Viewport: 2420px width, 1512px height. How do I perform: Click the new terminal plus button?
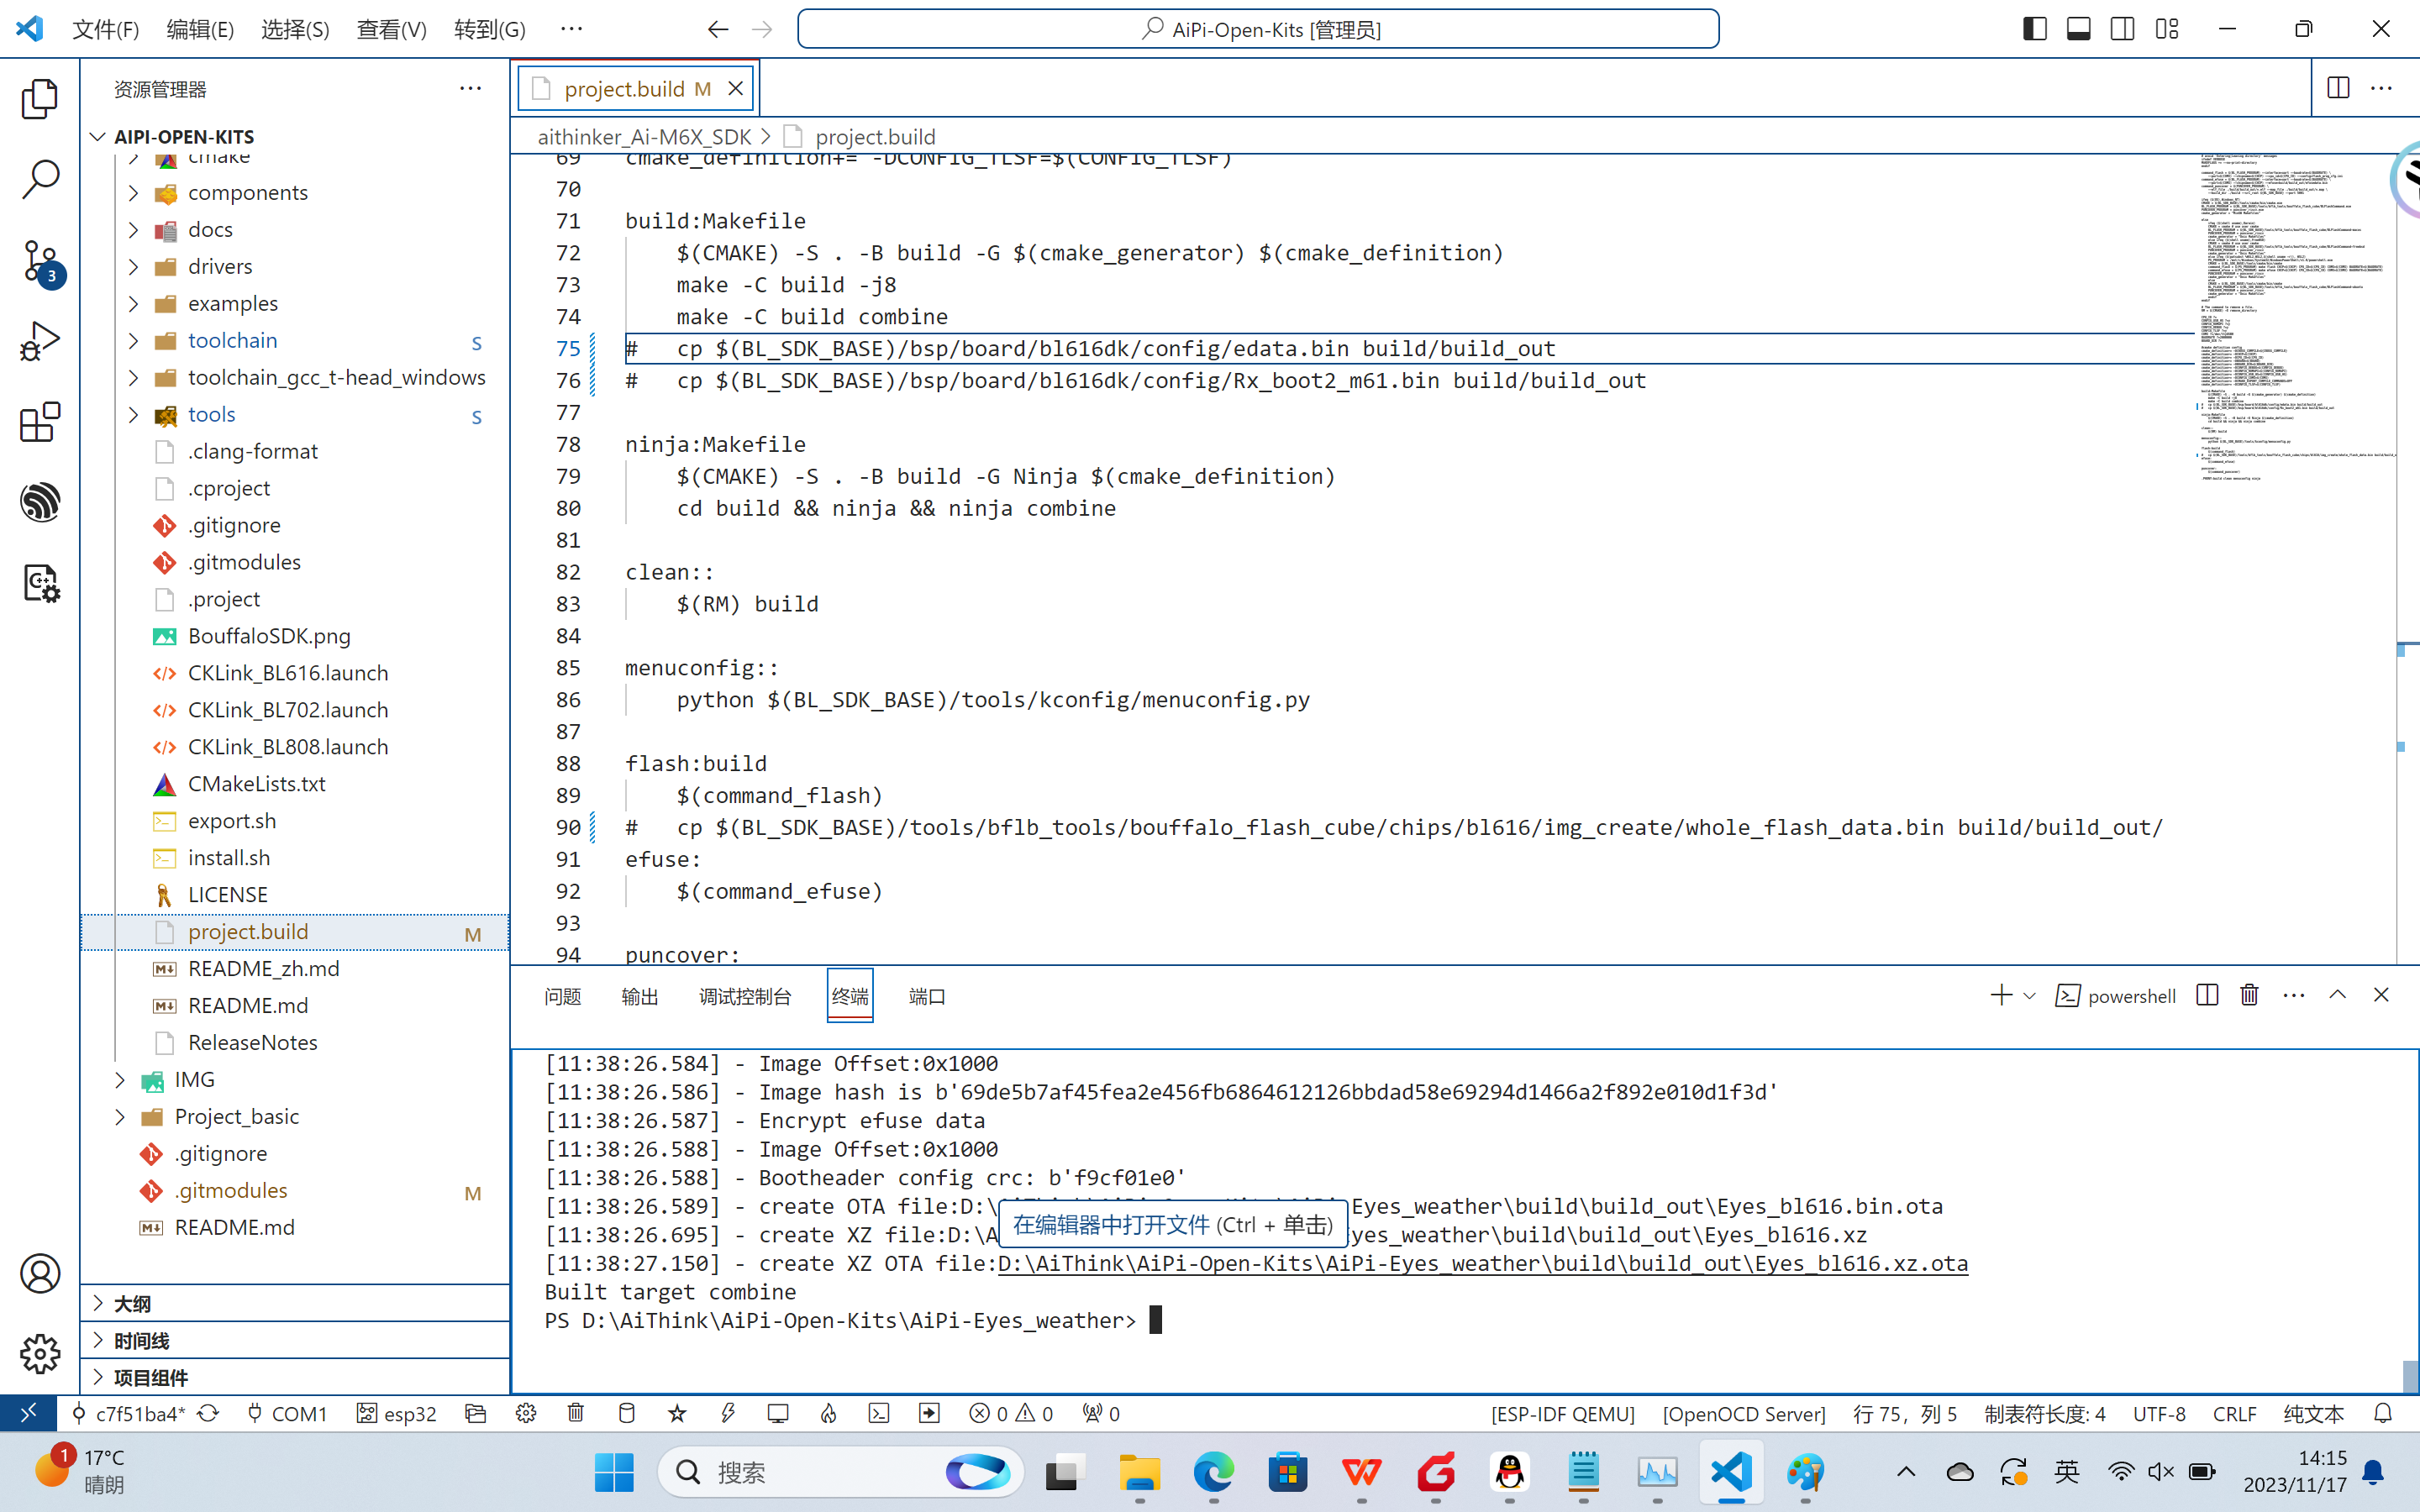coord(2001,995)
